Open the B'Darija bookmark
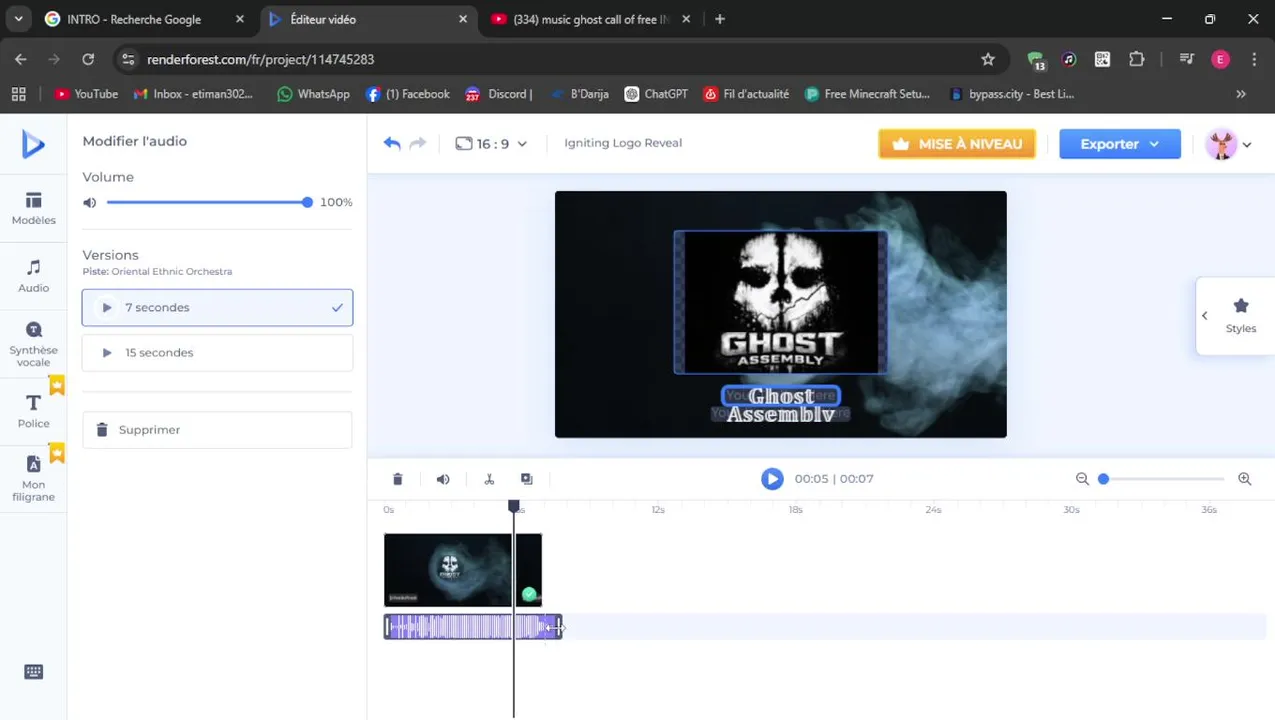 coord(579,94)
